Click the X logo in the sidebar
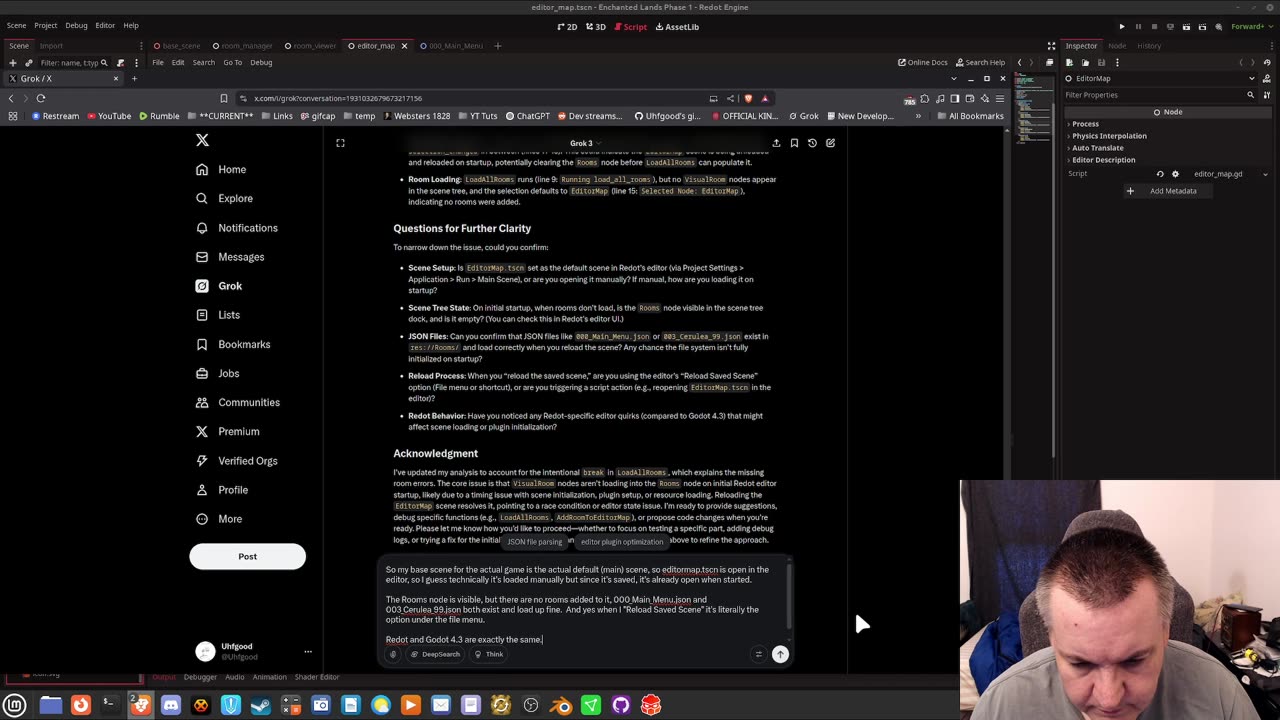Image resolution: width=1280 pixels, height=720 pixels. 202,141
